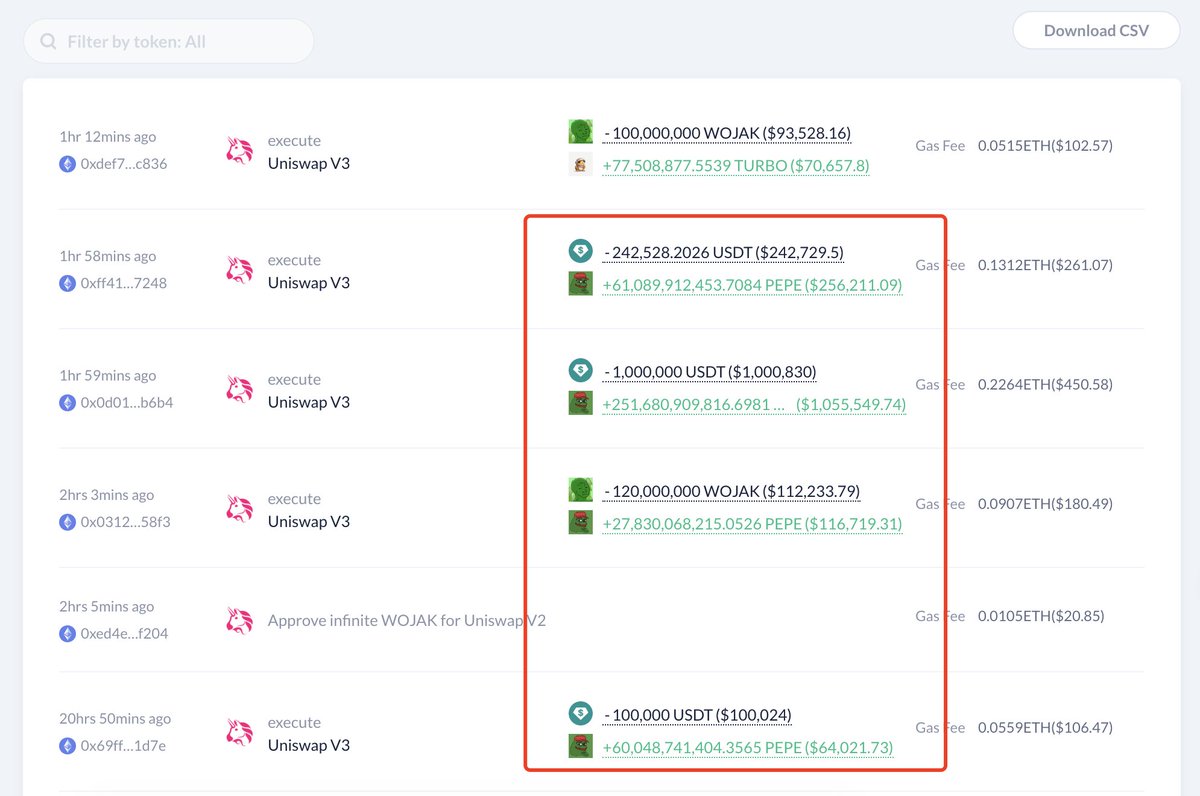Click gas fee value 0.0559ETH($106.47)
This screenshot has width=1200, height=796.
[x=1045, y=728]
